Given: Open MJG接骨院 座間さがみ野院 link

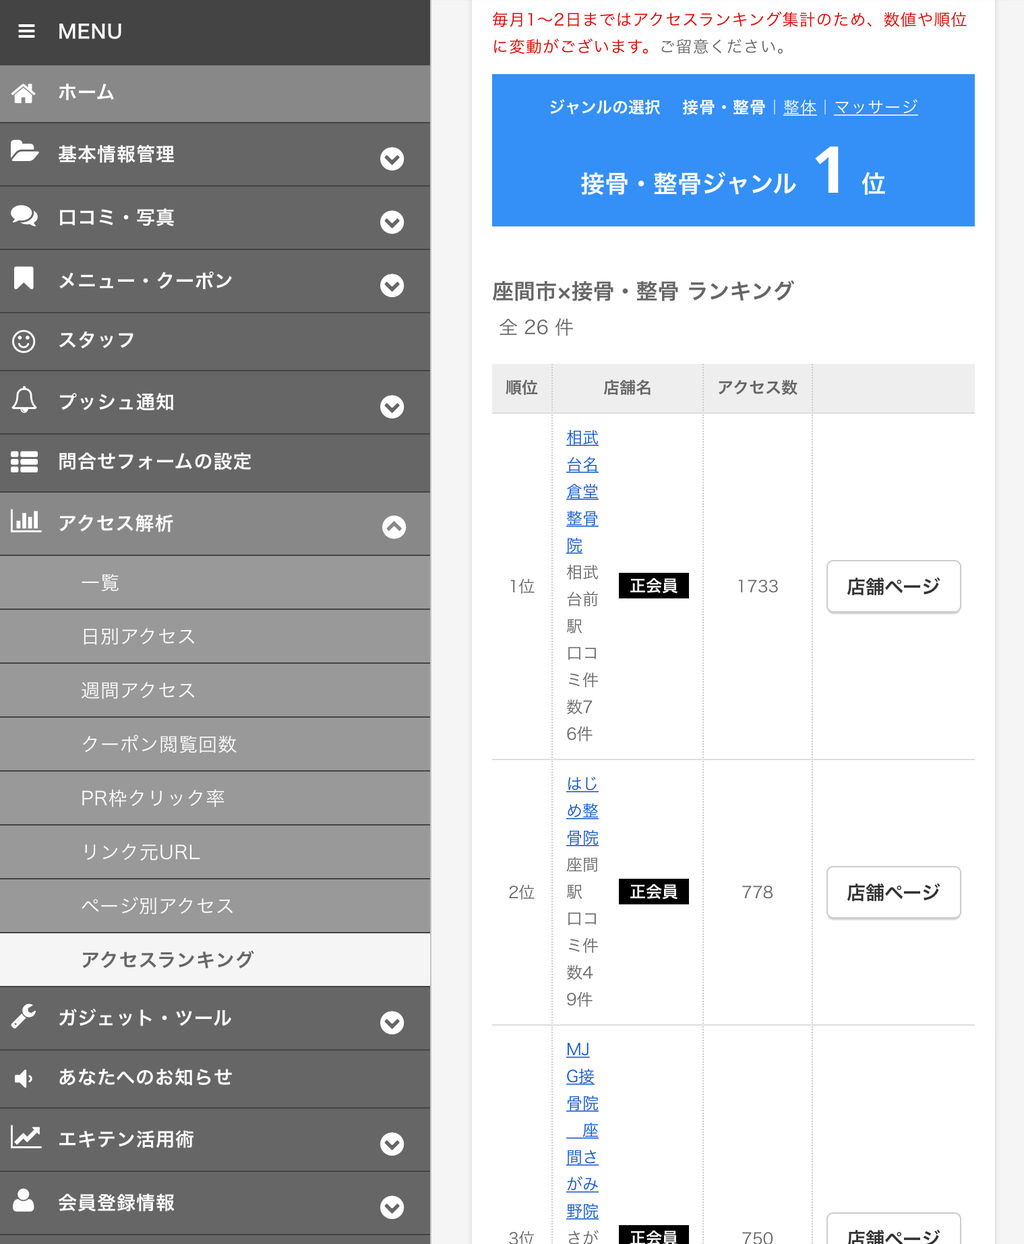Looking at the screenshot, I should coord(582,1130).
